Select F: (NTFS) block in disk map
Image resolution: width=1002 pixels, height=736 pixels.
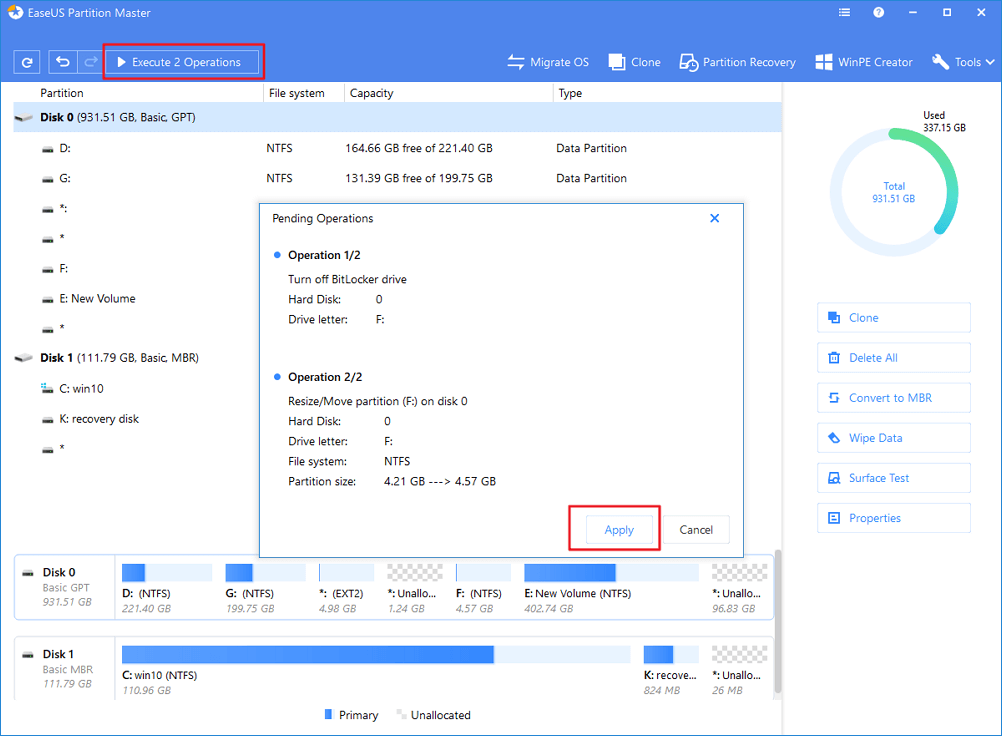[x=483, y=588]
